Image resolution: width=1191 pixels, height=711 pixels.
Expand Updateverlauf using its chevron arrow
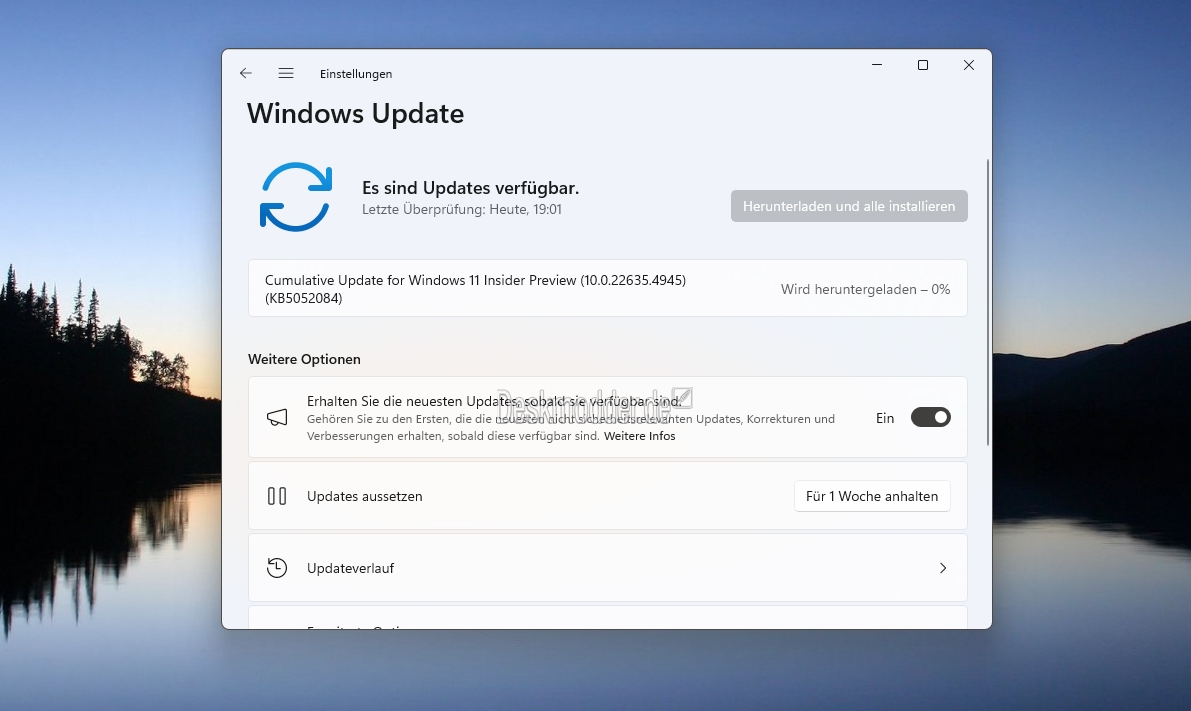(x=943, y=568)
